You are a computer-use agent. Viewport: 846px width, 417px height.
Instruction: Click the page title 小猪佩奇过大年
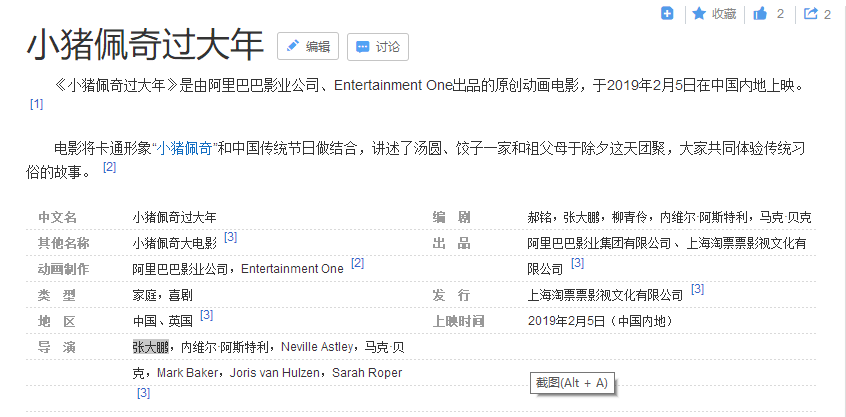coord(145,46)
